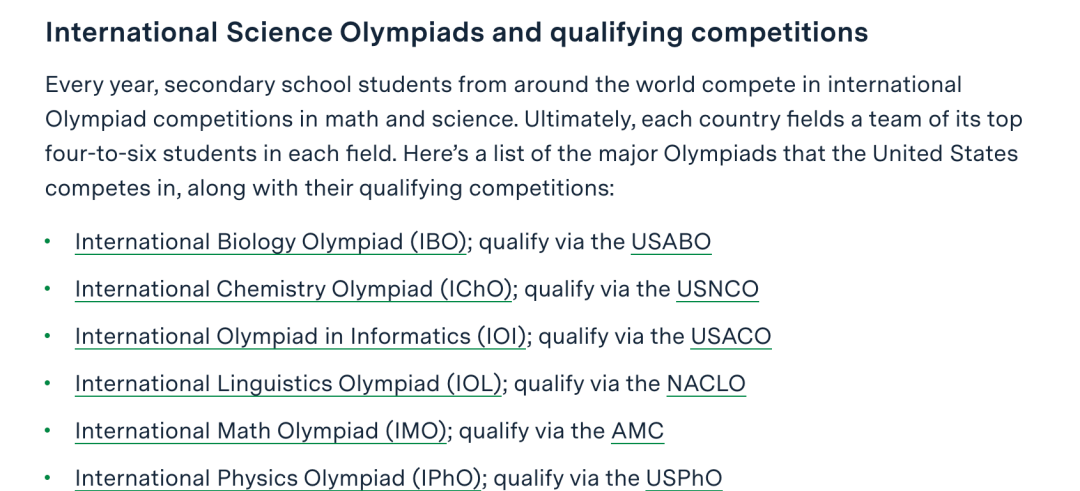This screenshot has width=1080, height=491.
Task: Open the International Chemistry Olympiad (IChO) link
Action: pyautogui.click(x=293, y=289)
